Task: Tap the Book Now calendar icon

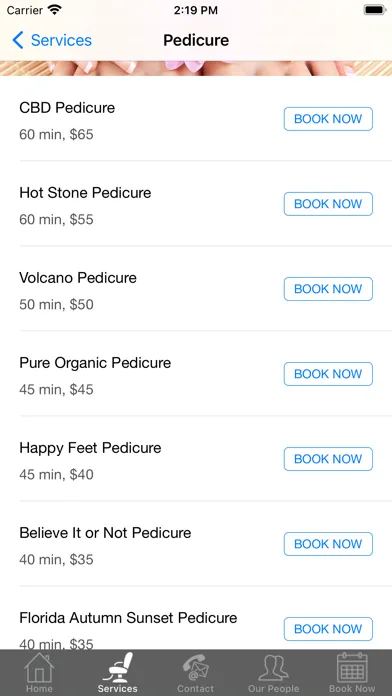Action: coord(352,667)
